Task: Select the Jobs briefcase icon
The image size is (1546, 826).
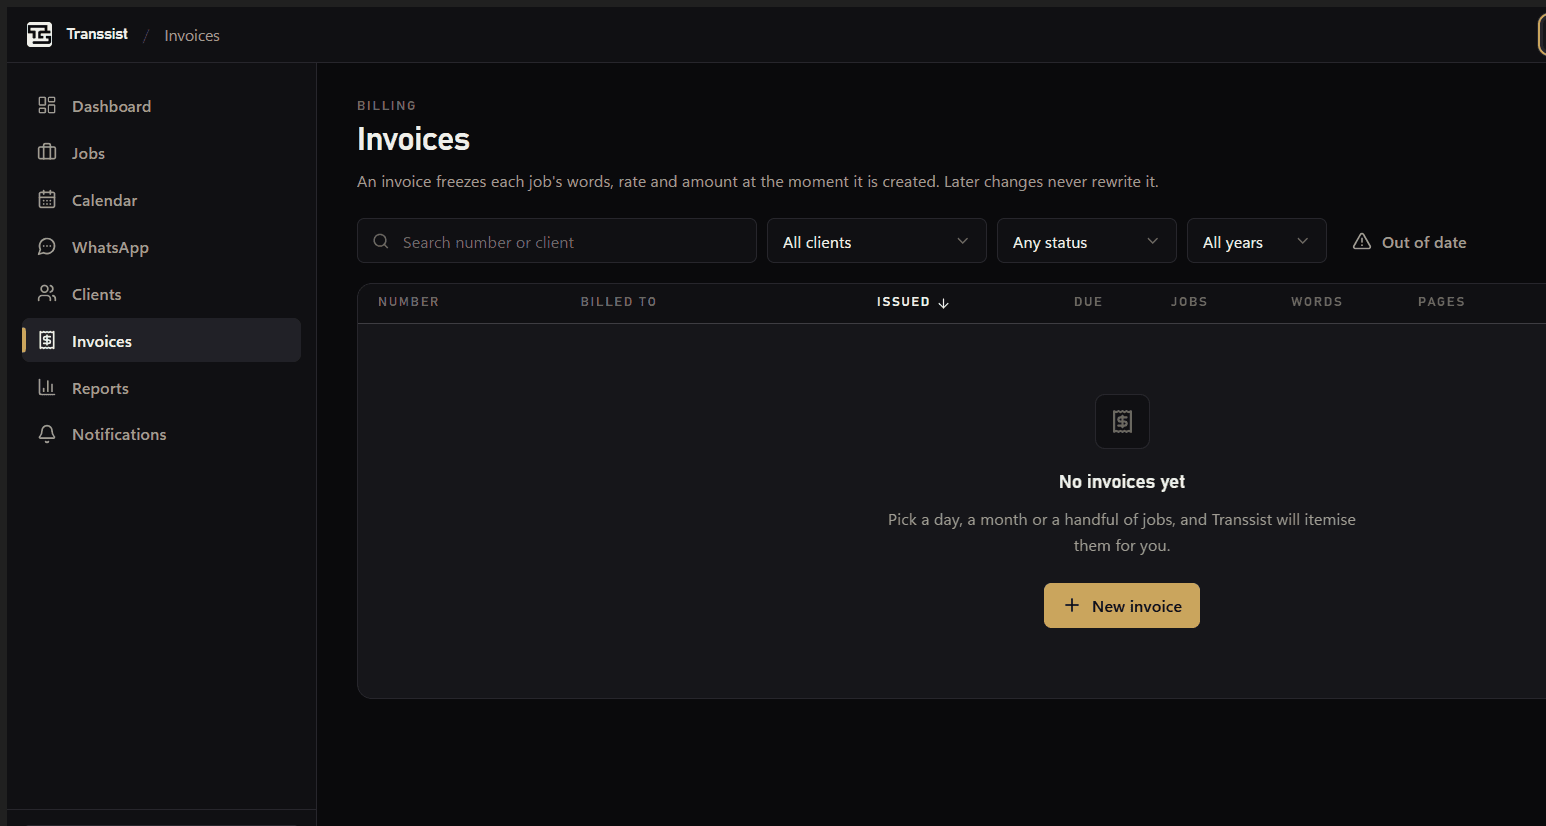Action: click(47, 152)
